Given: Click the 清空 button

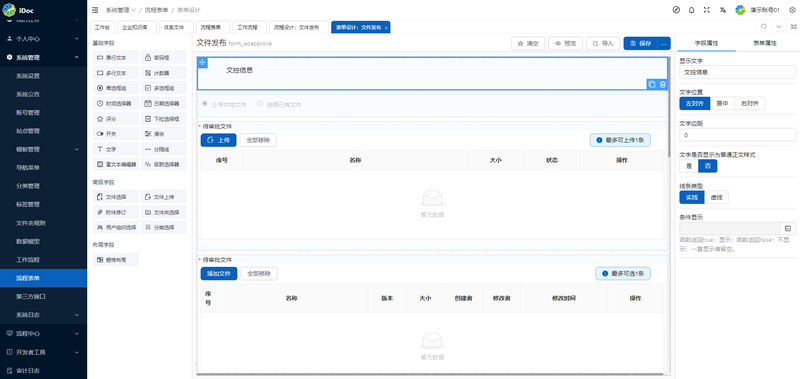Looking at the screenshot, I should 528,43.
